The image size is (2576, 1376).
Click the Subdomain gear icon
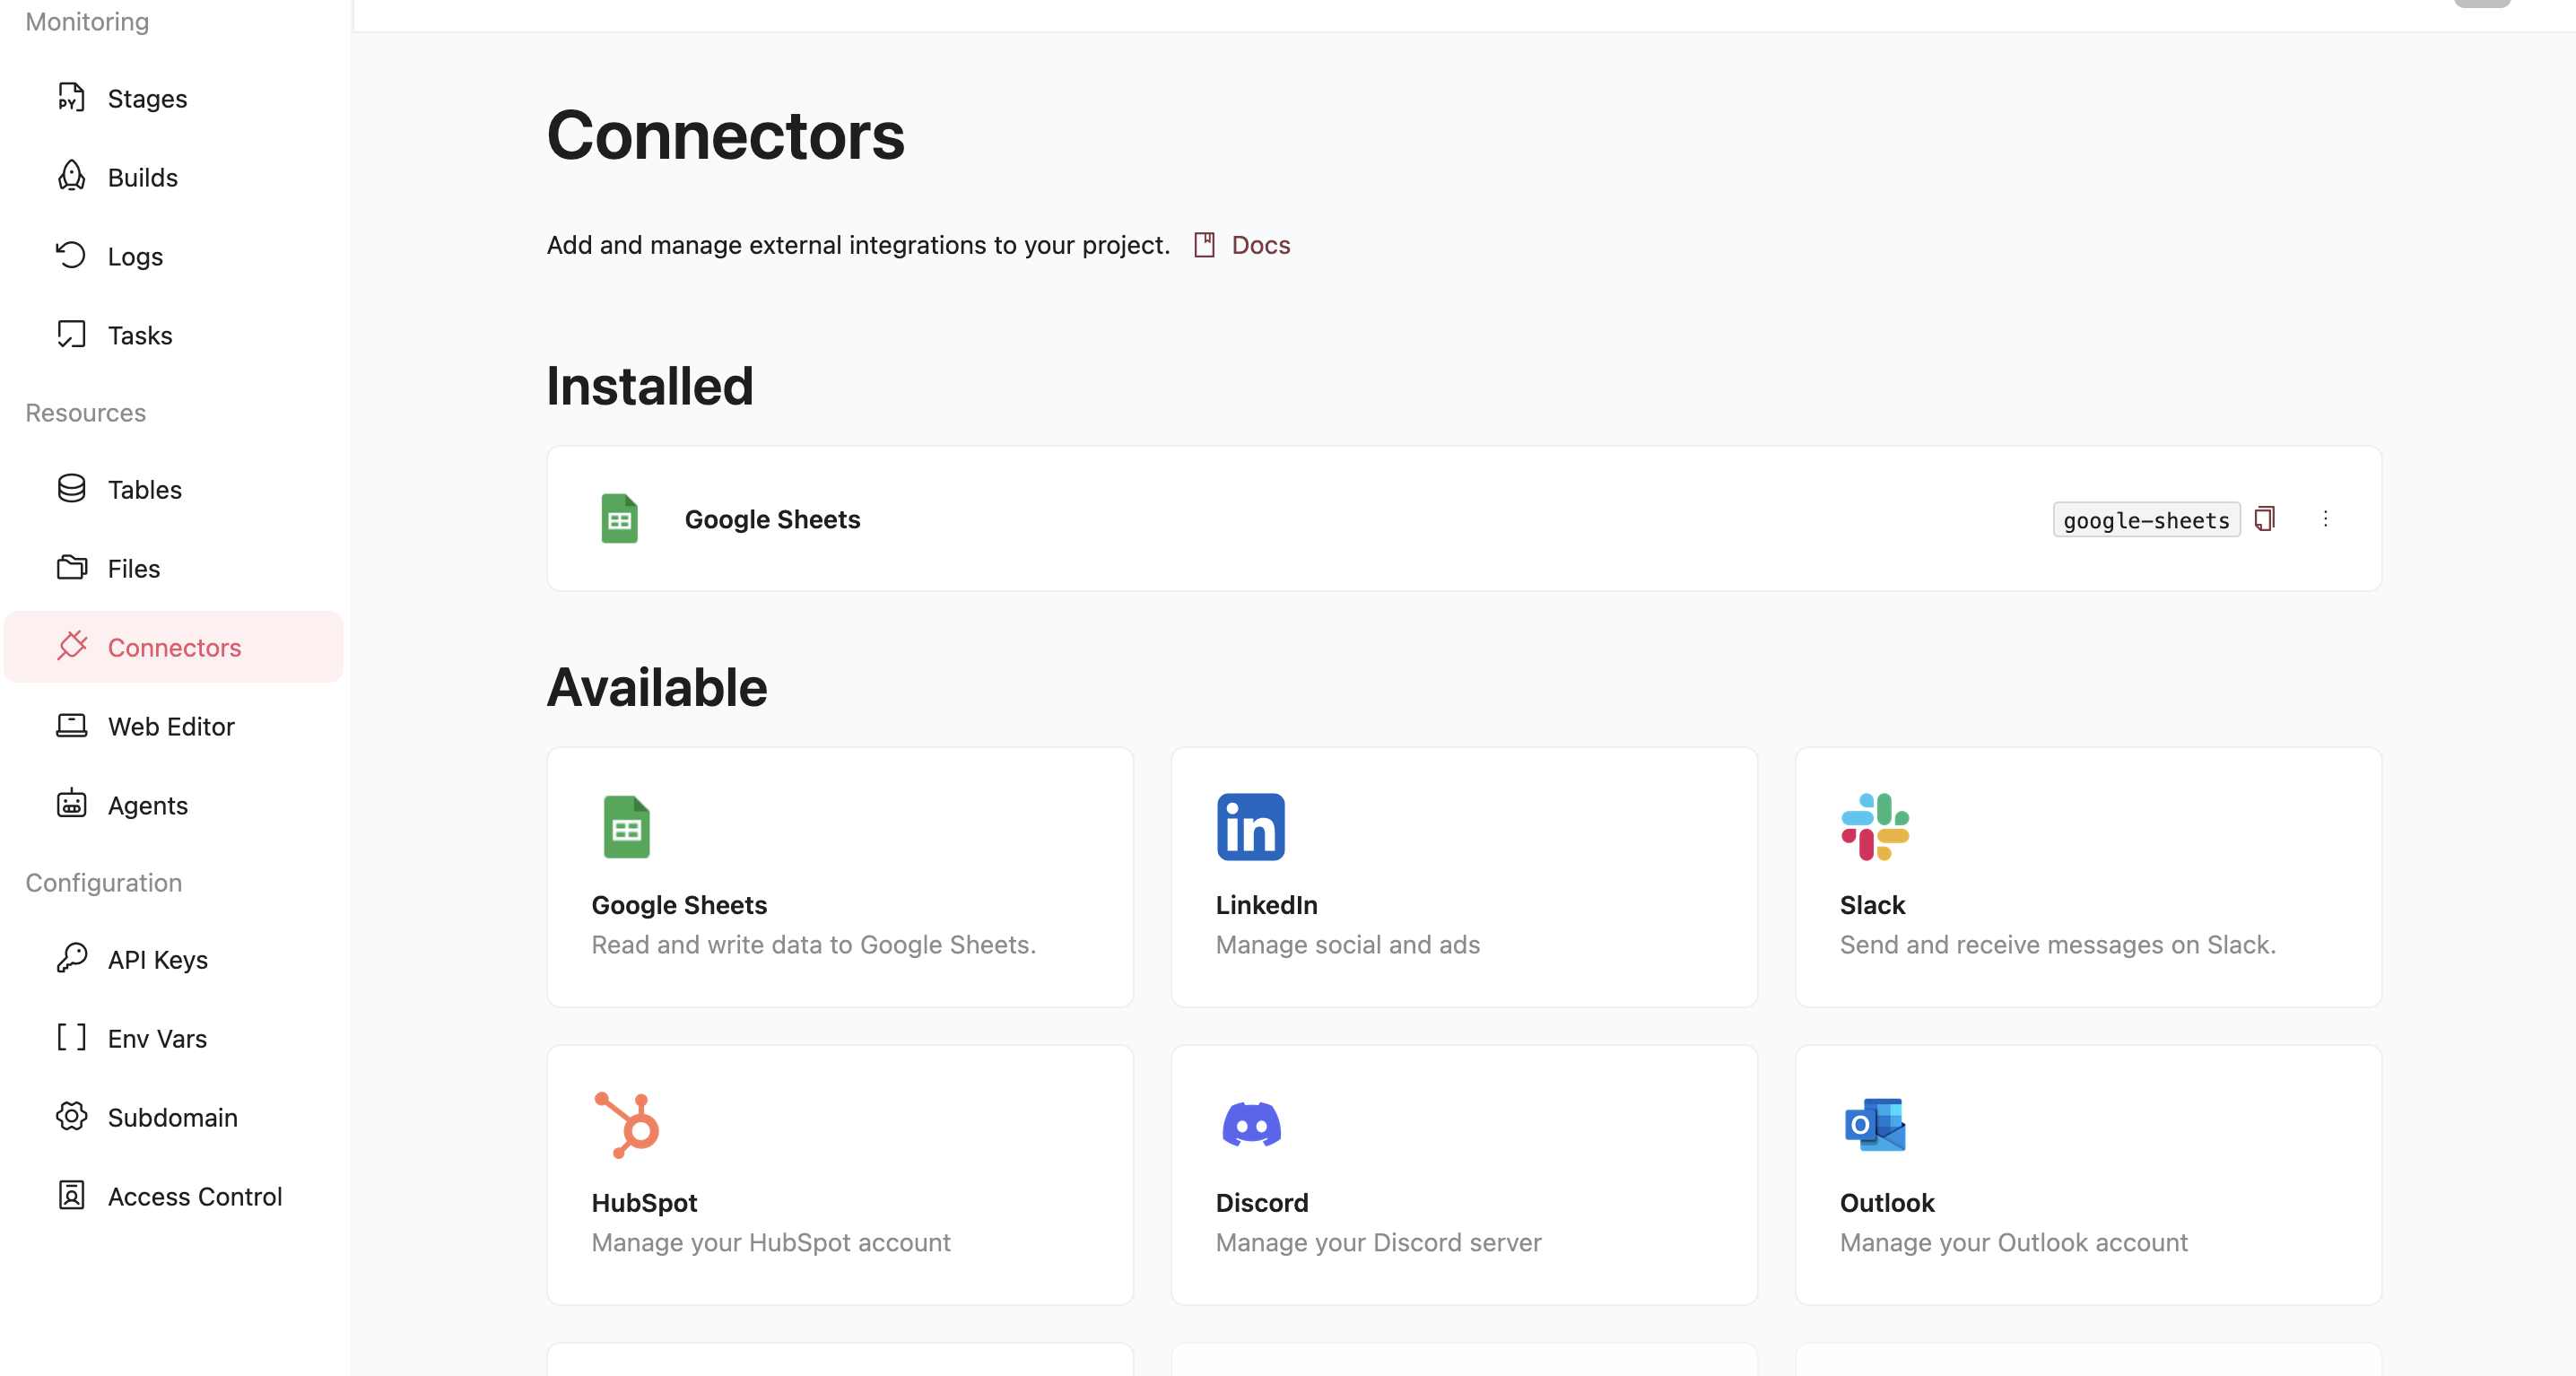(x=71, y=1116)
